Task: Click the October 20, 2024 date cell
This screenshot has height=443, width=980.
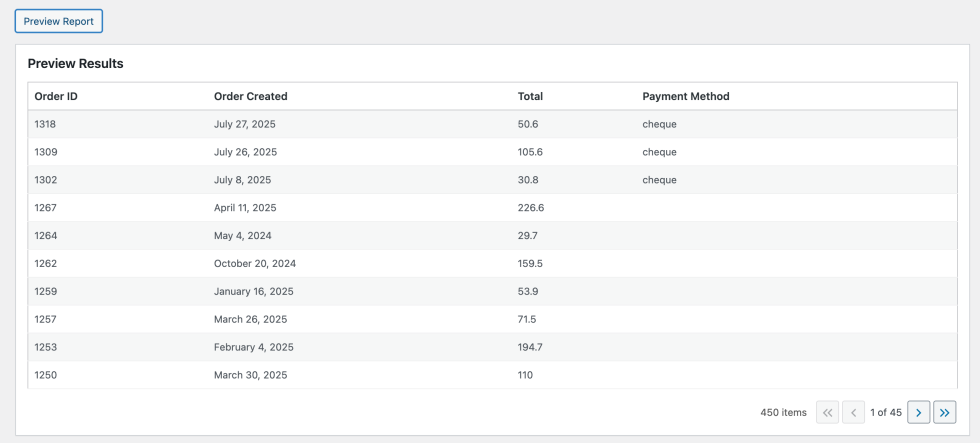Action: (x=255, y=264)
